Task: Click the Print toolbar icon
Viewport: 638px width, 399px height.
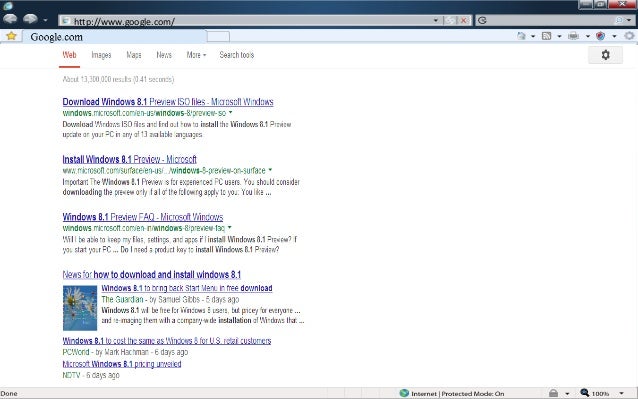Action: tap(573, 36)
